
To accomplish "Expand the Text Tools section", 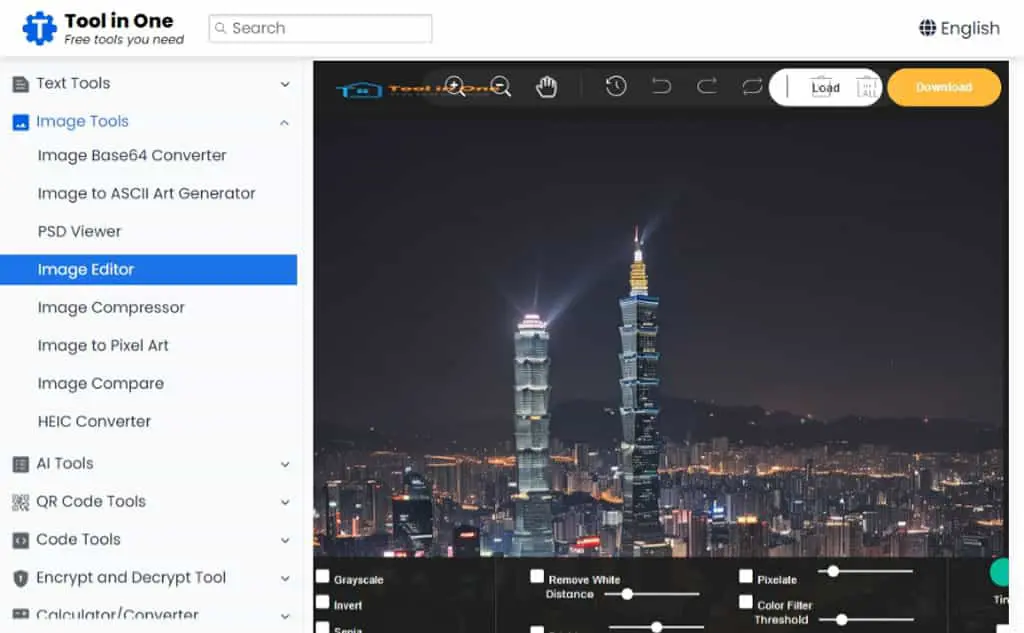I will pyautogui.click(x=149, y=84).
